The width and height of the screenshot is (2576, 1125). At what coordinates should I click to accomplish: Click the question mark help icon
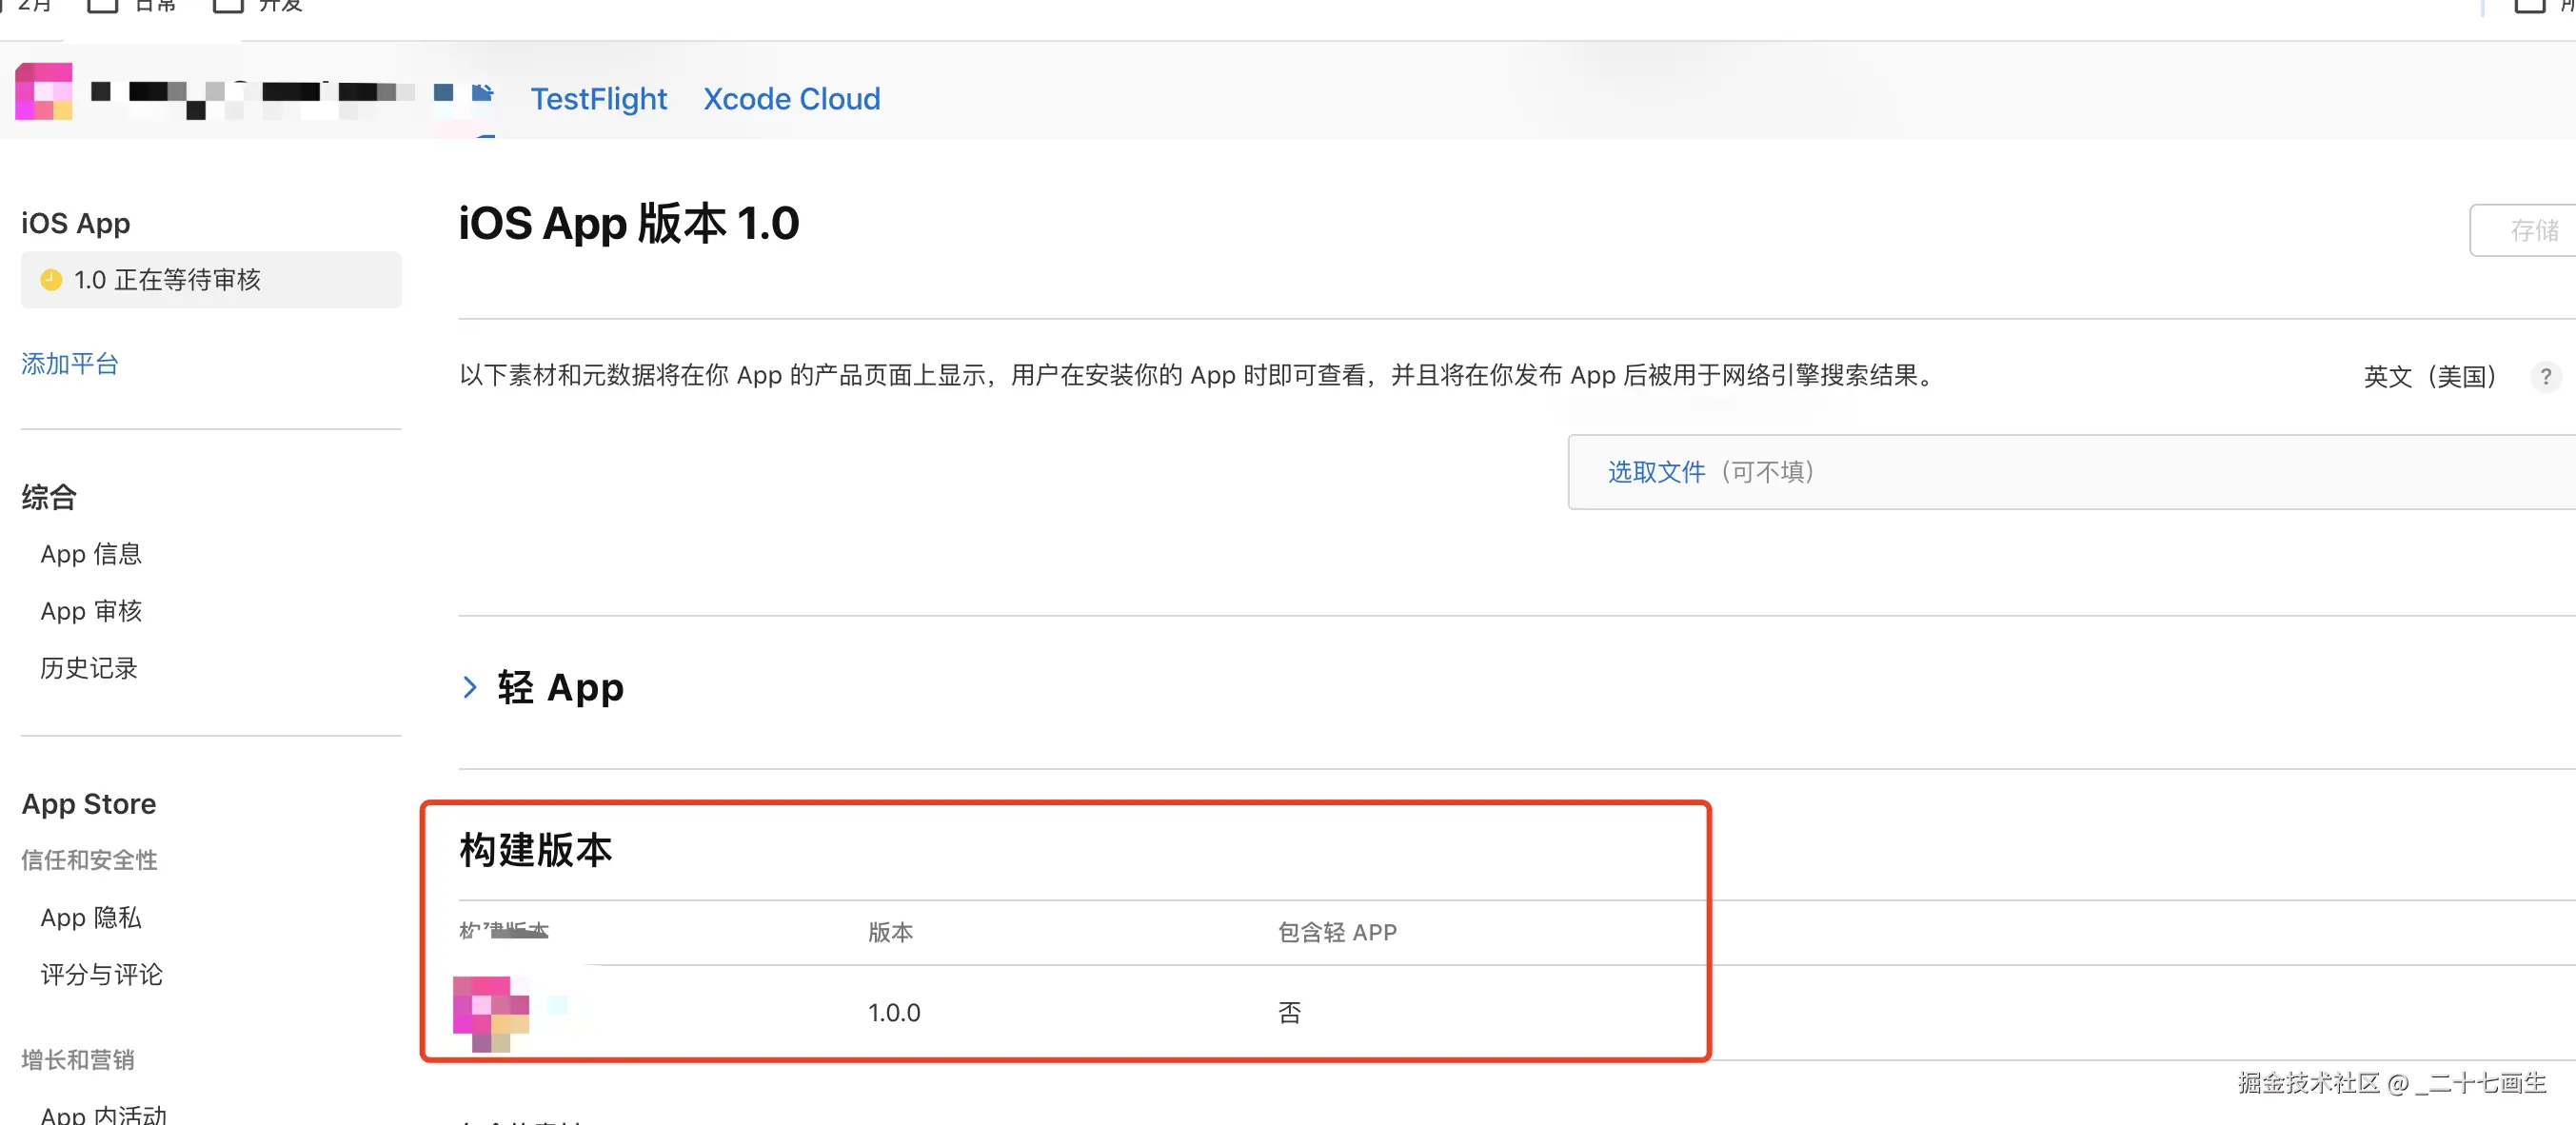[2545, 377]
